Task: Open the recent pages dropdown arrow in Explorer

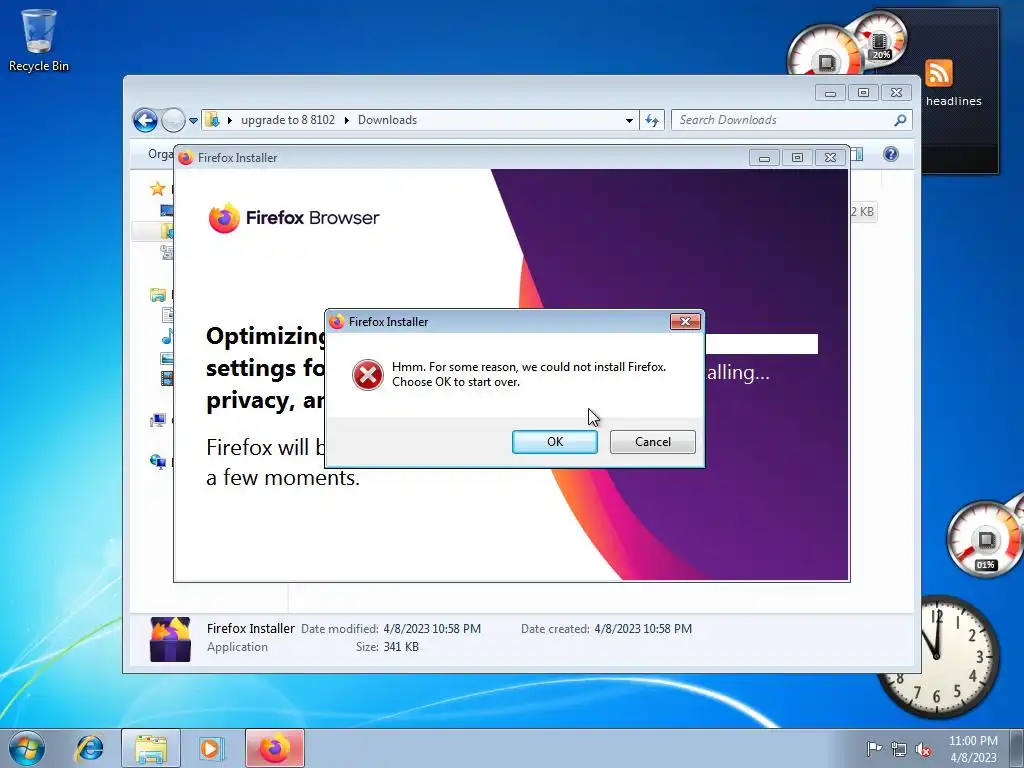Action: click(193, 120)
